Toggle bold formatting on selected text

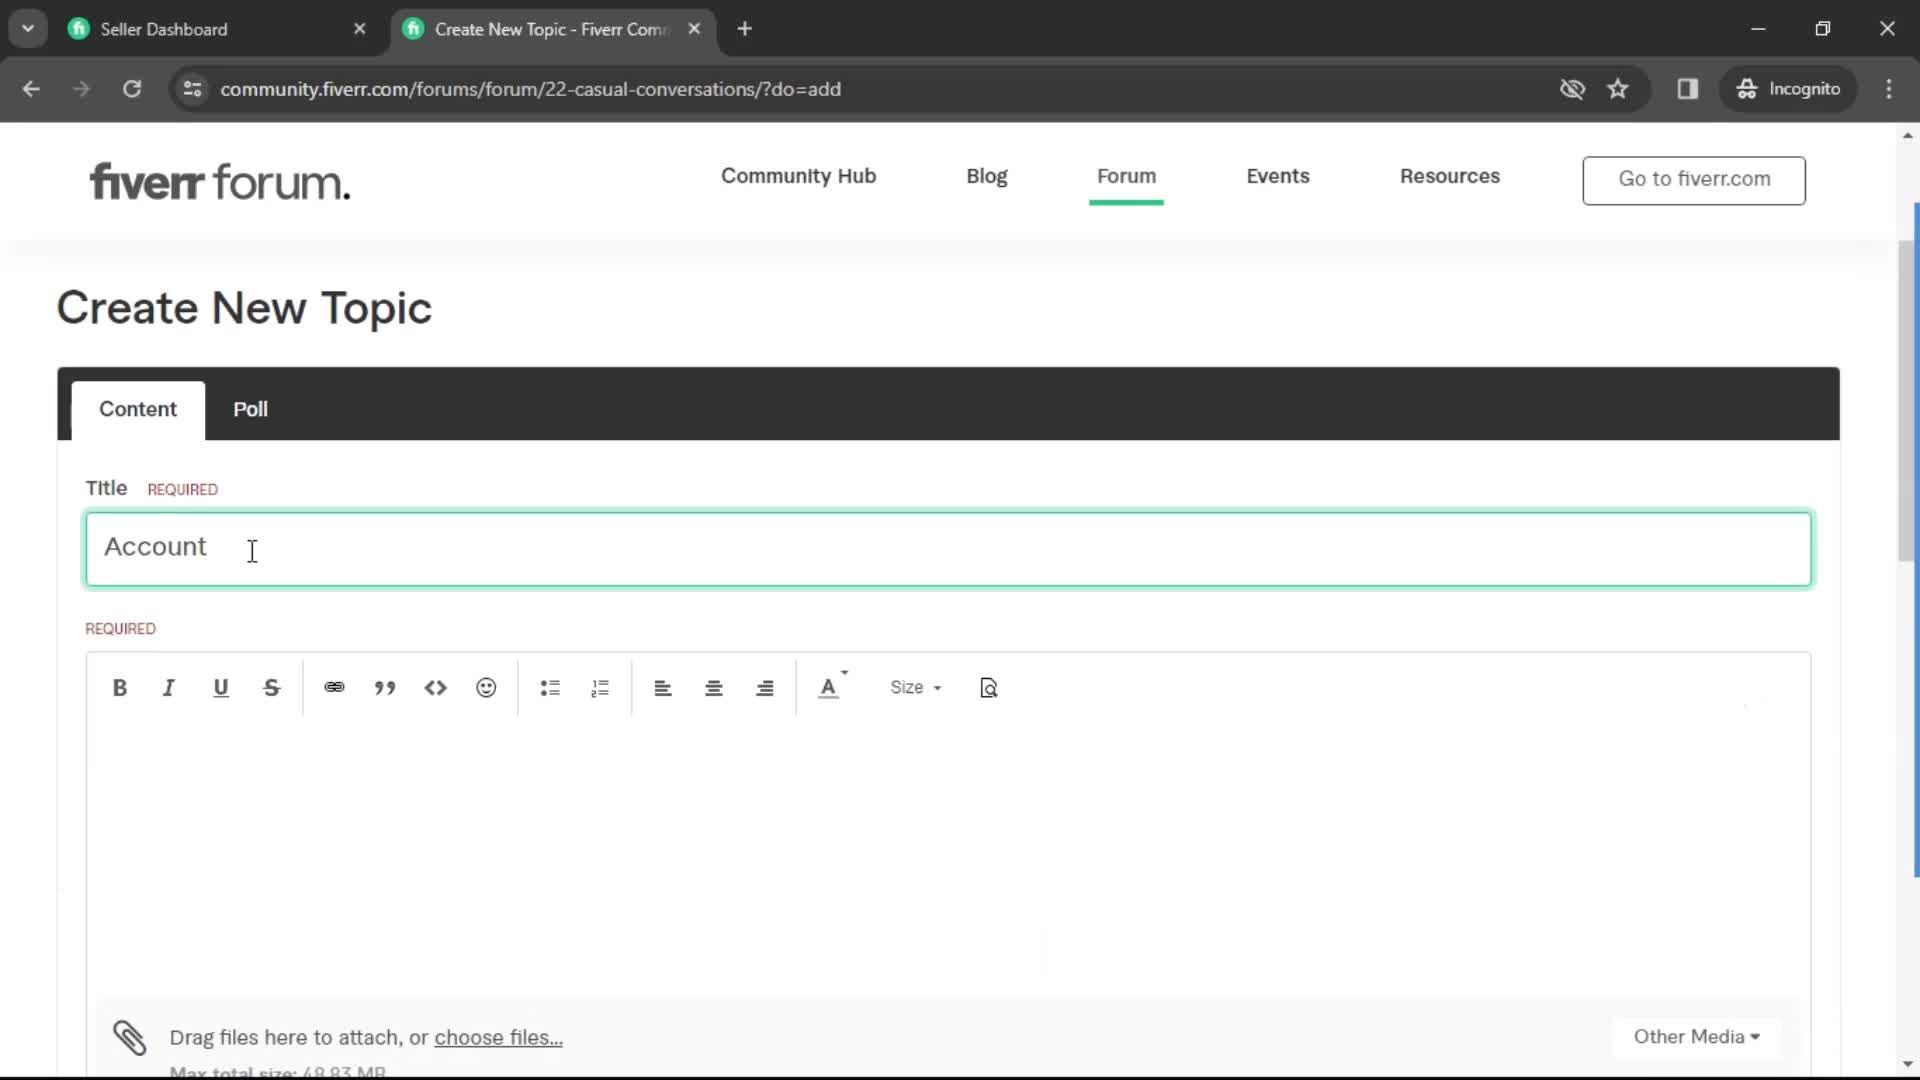119,687
